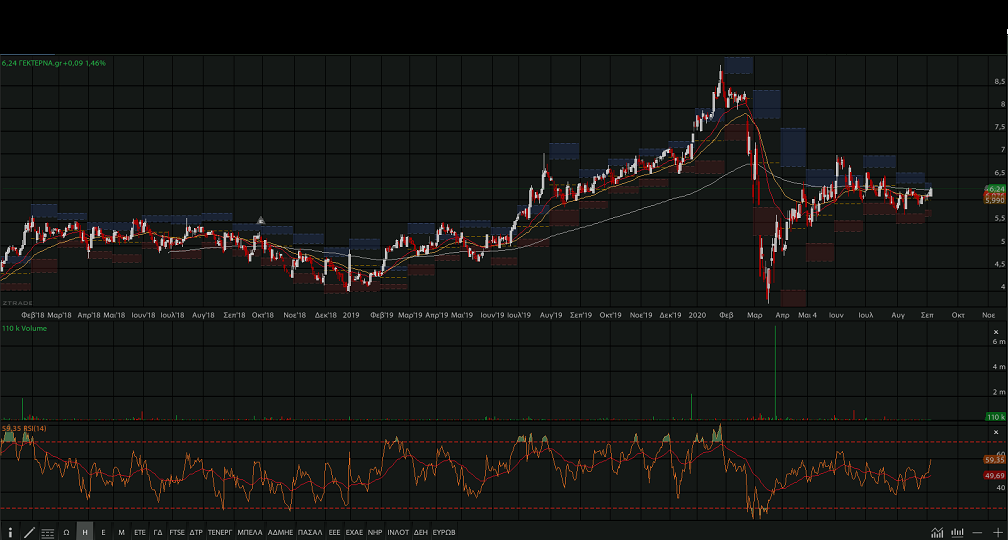Click the ΓΕΚΤΕΡΝΑ.gr symbol label
This screenshot has width=1008, height=540.
(48, 63)
